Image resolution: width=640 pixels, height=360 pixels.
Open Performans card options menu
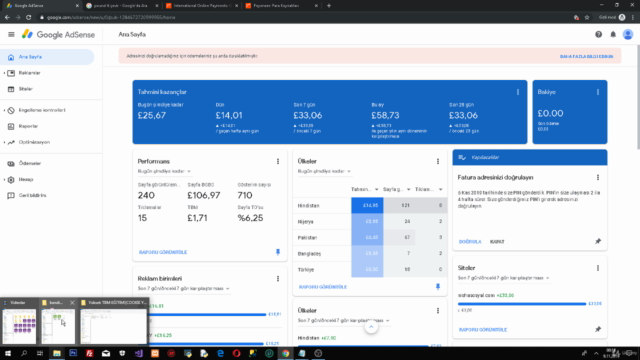(x=278, y=162)
